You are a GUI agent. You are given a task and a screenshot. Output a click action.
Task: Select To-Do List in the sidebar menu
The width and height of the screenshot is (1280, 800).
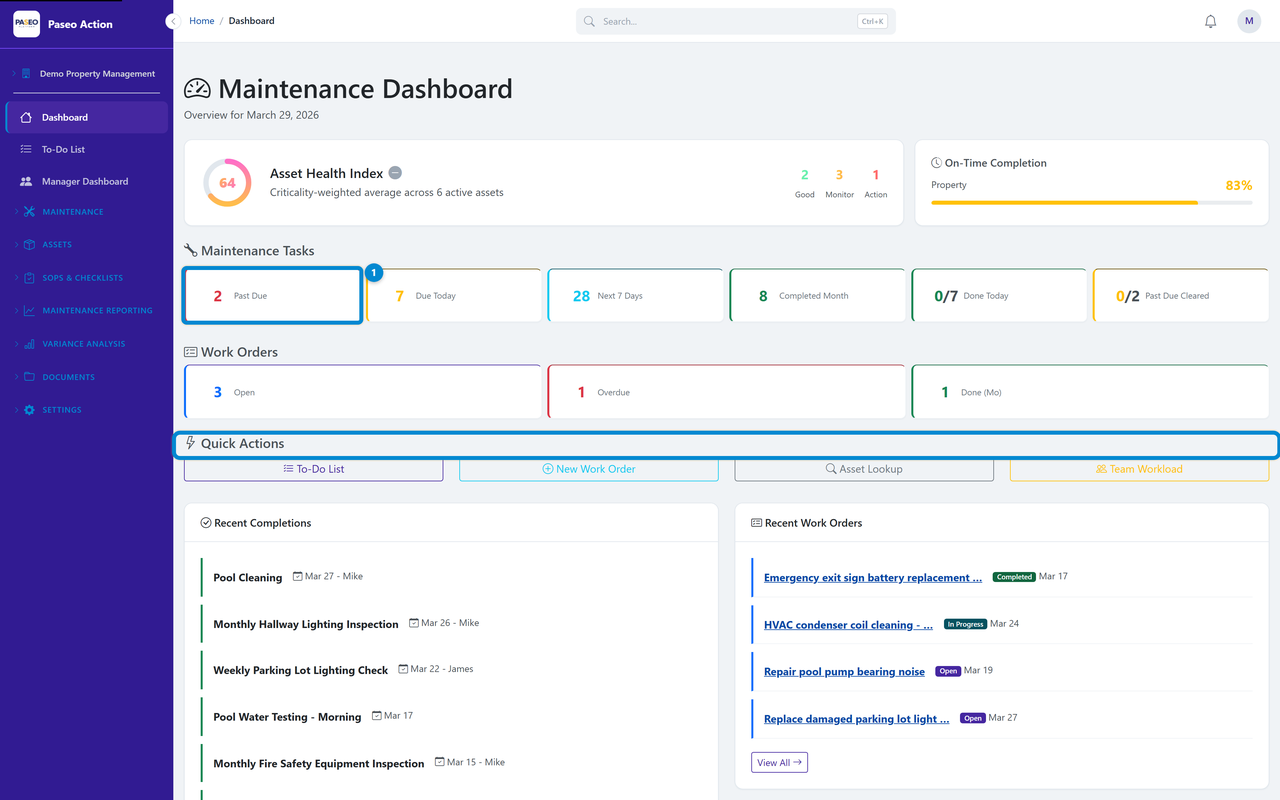click(63, 149)
